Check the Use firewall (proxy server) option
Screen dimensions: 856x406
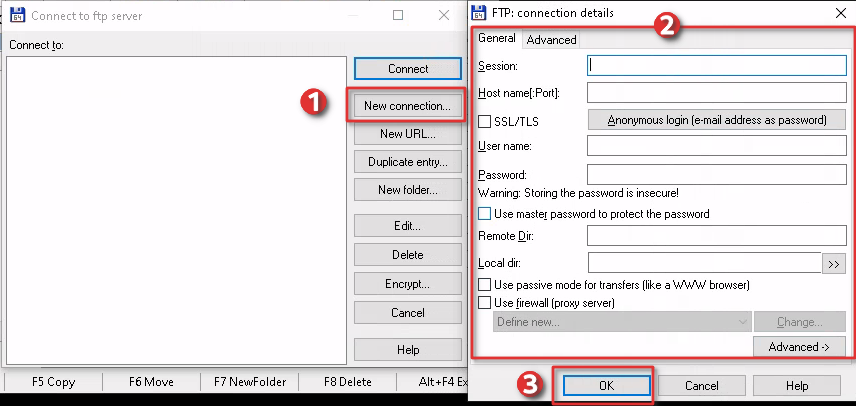point(486,302)
